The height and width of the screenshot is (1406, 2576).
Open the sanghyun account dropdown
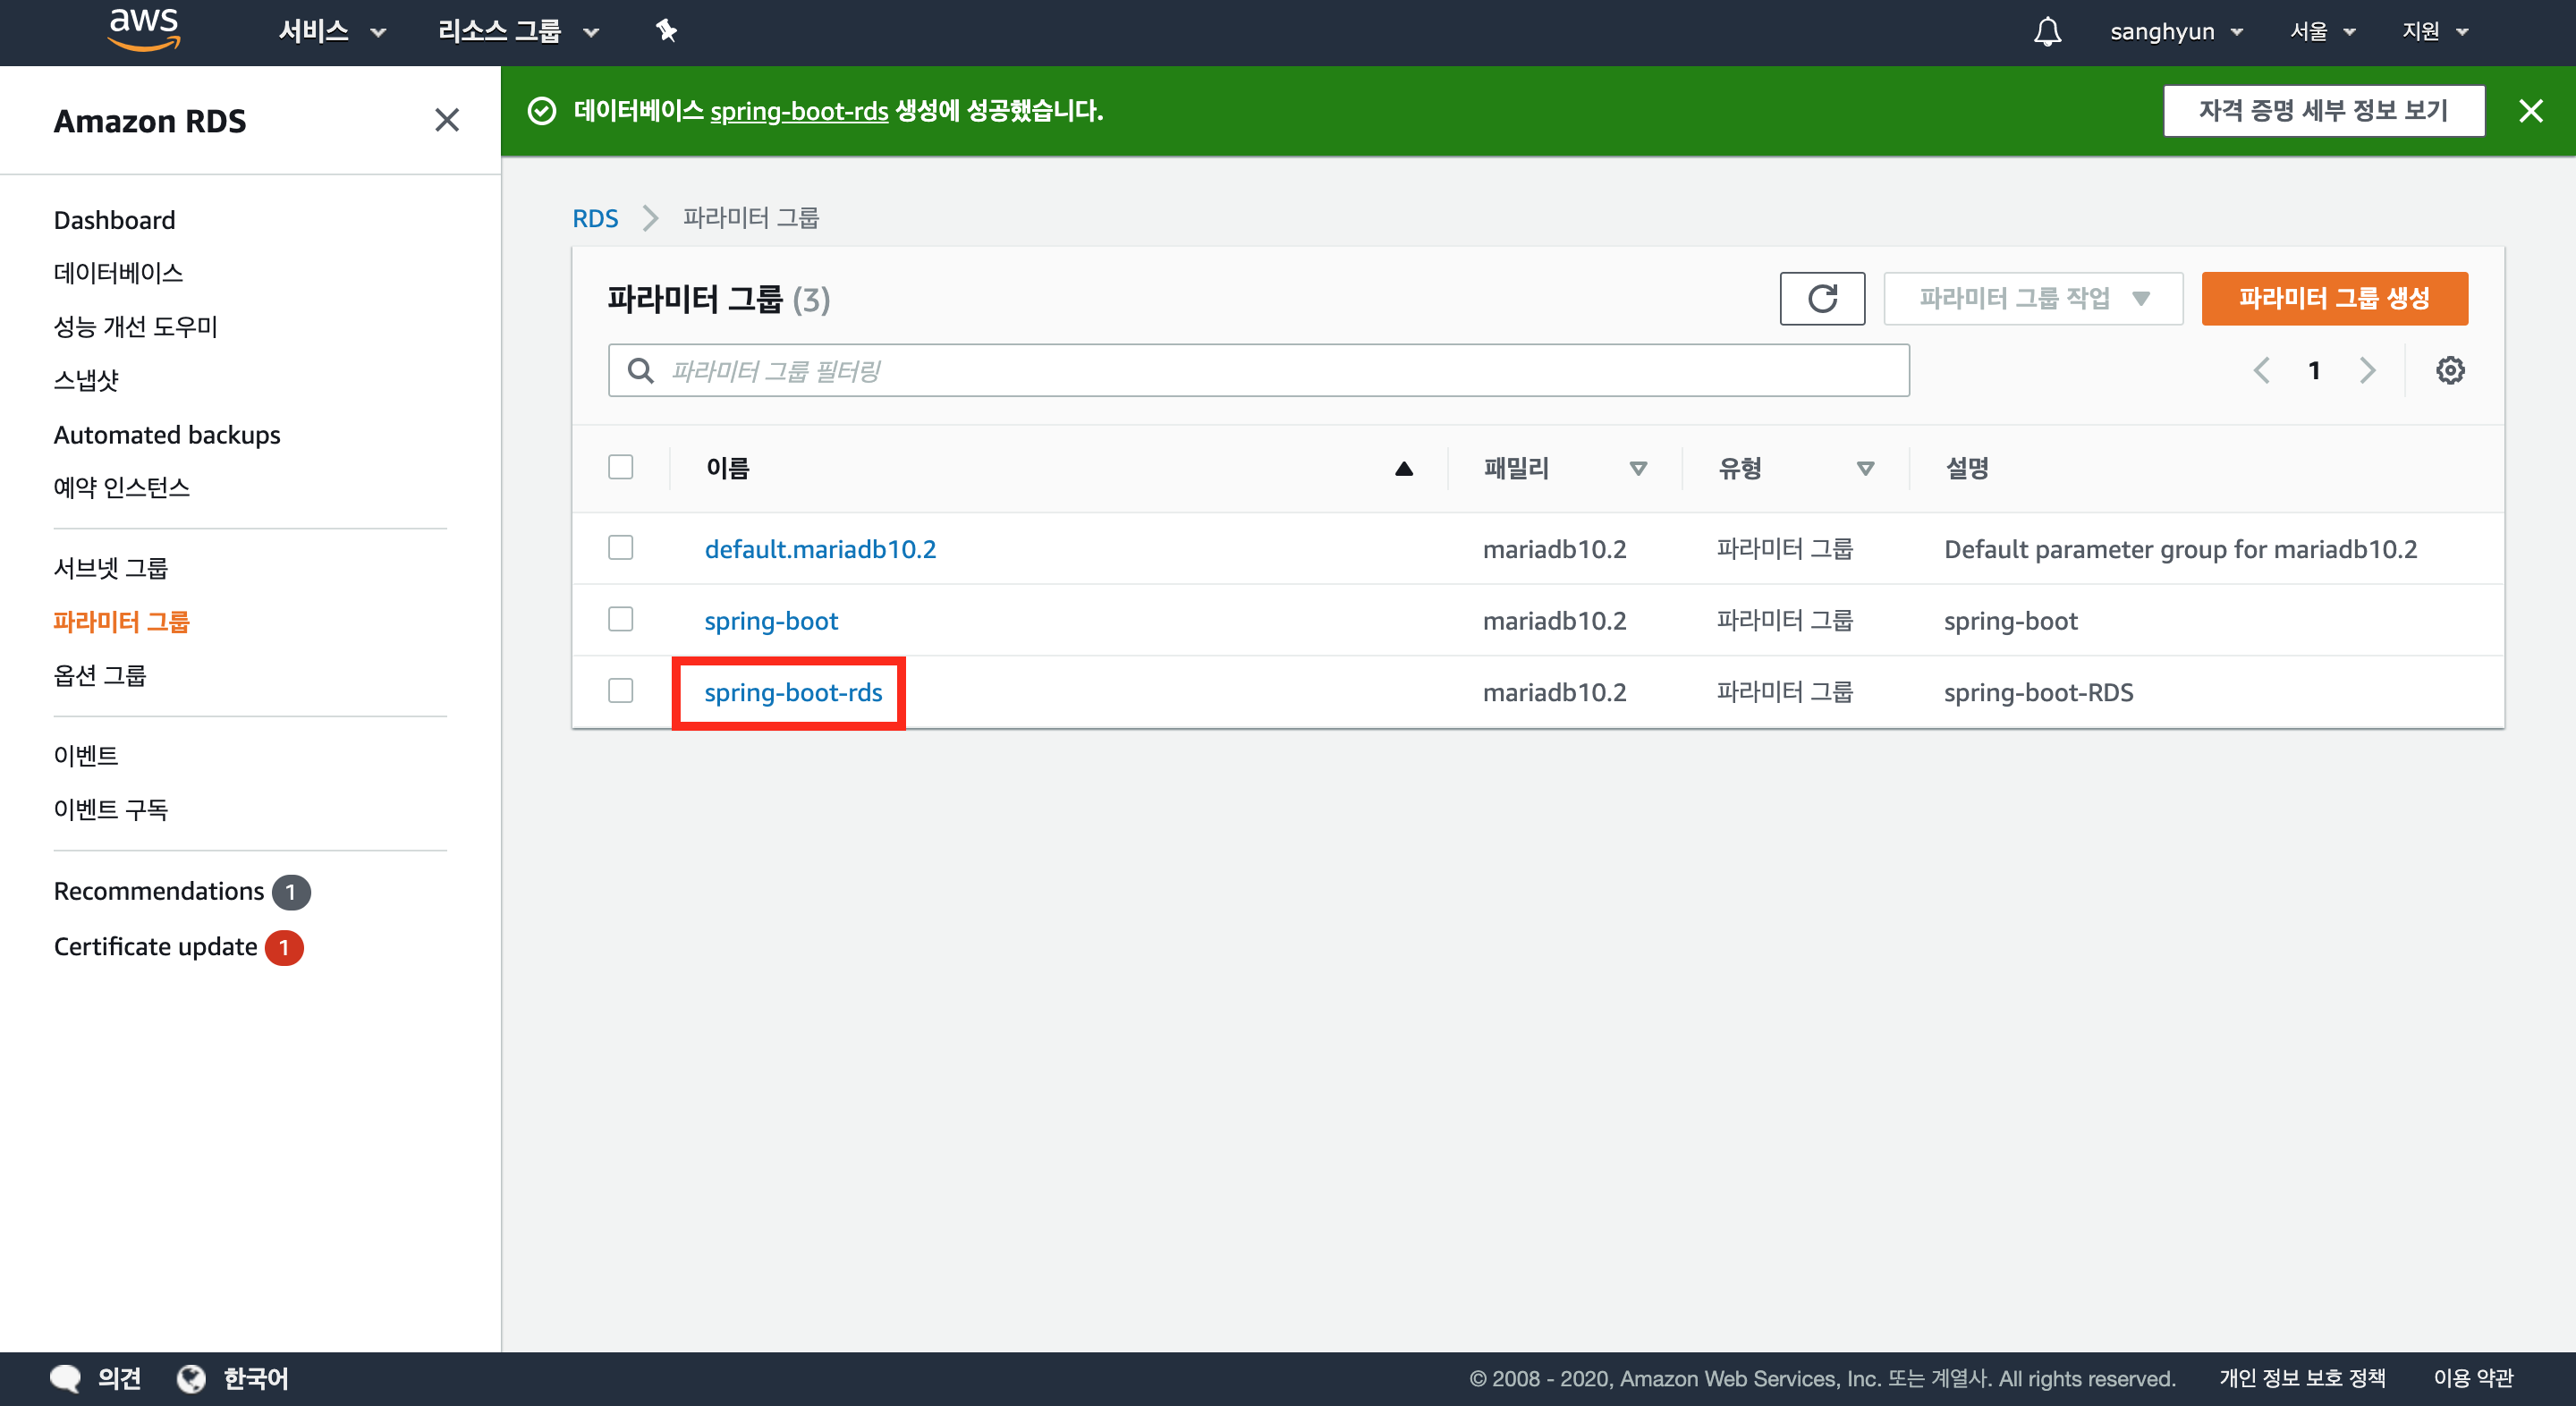click(x=2175, y=31)
